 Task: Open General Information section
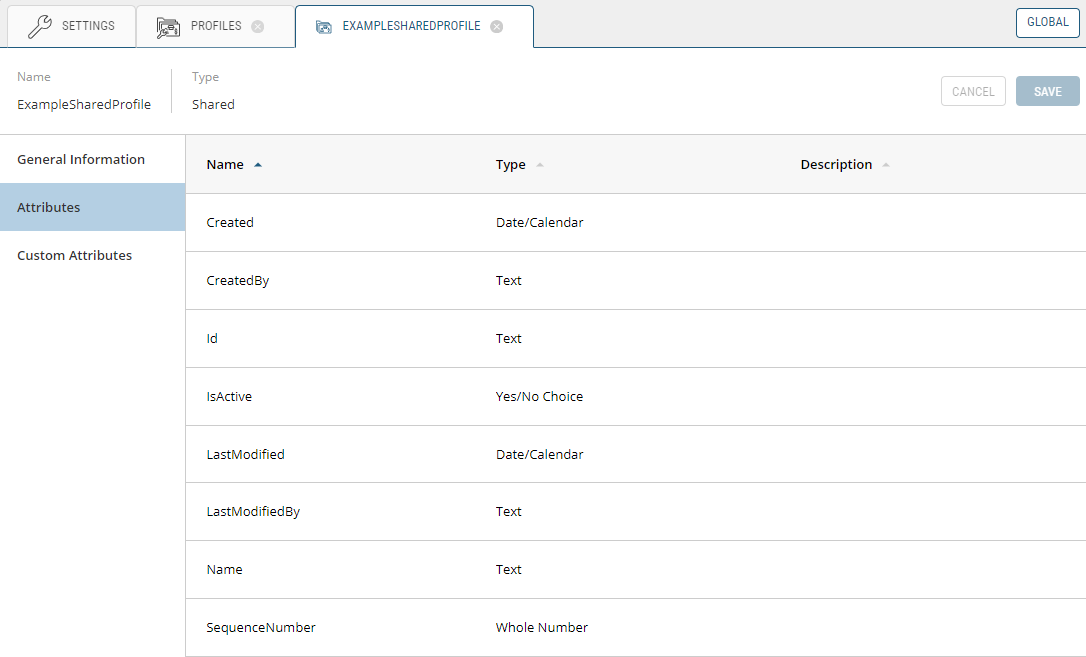coord(81,159)
